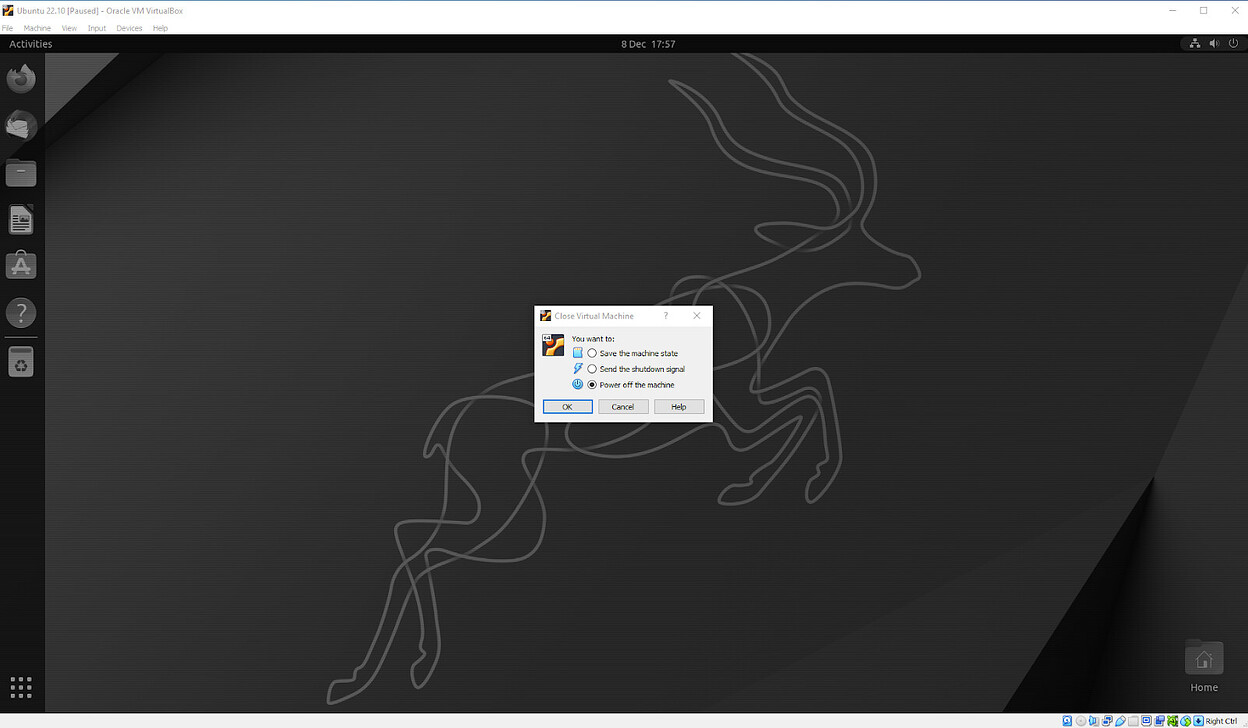Open the GNOME system status menu

[1214, 43]
